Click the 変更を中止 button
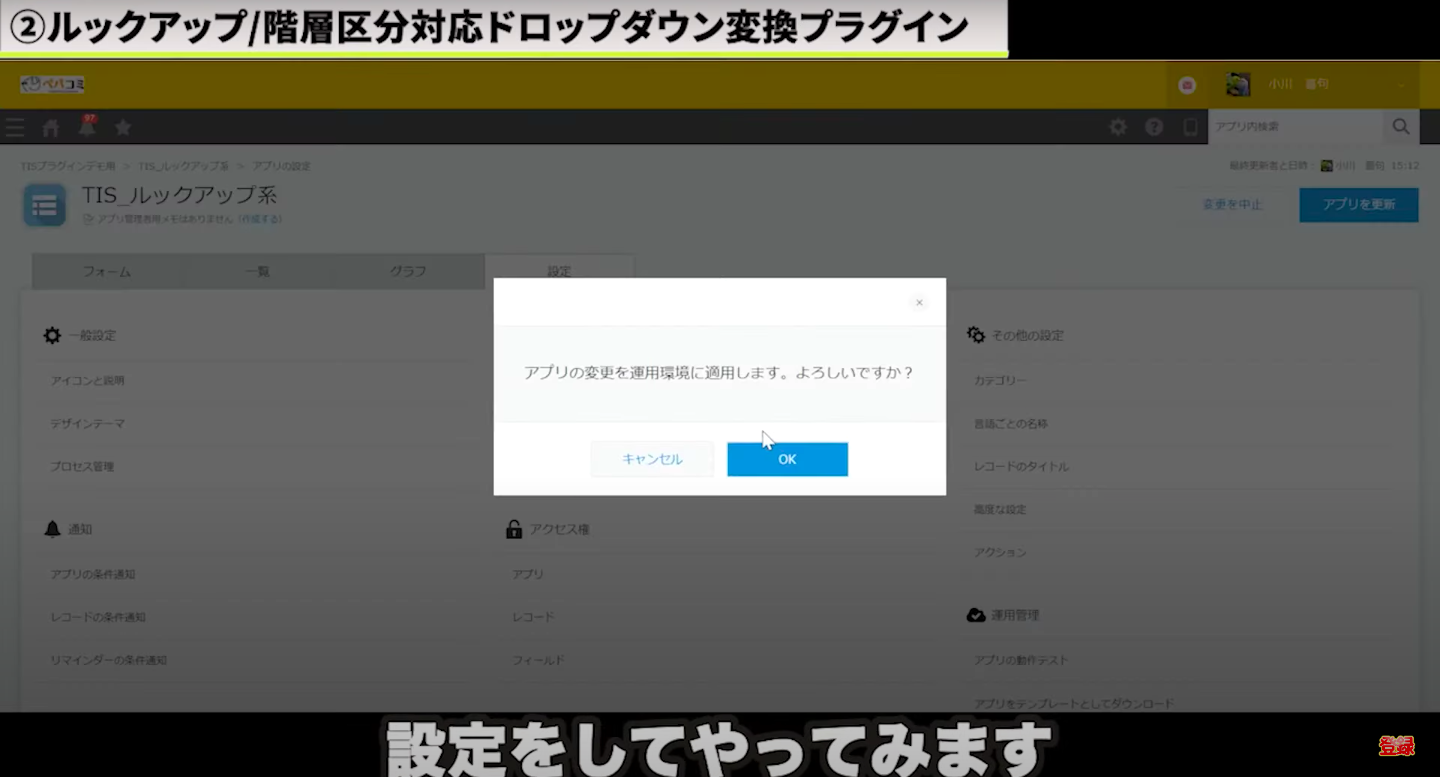The height and width of the screenshot is (777, 1440). pyautogui.click(x=1232, y=204)
